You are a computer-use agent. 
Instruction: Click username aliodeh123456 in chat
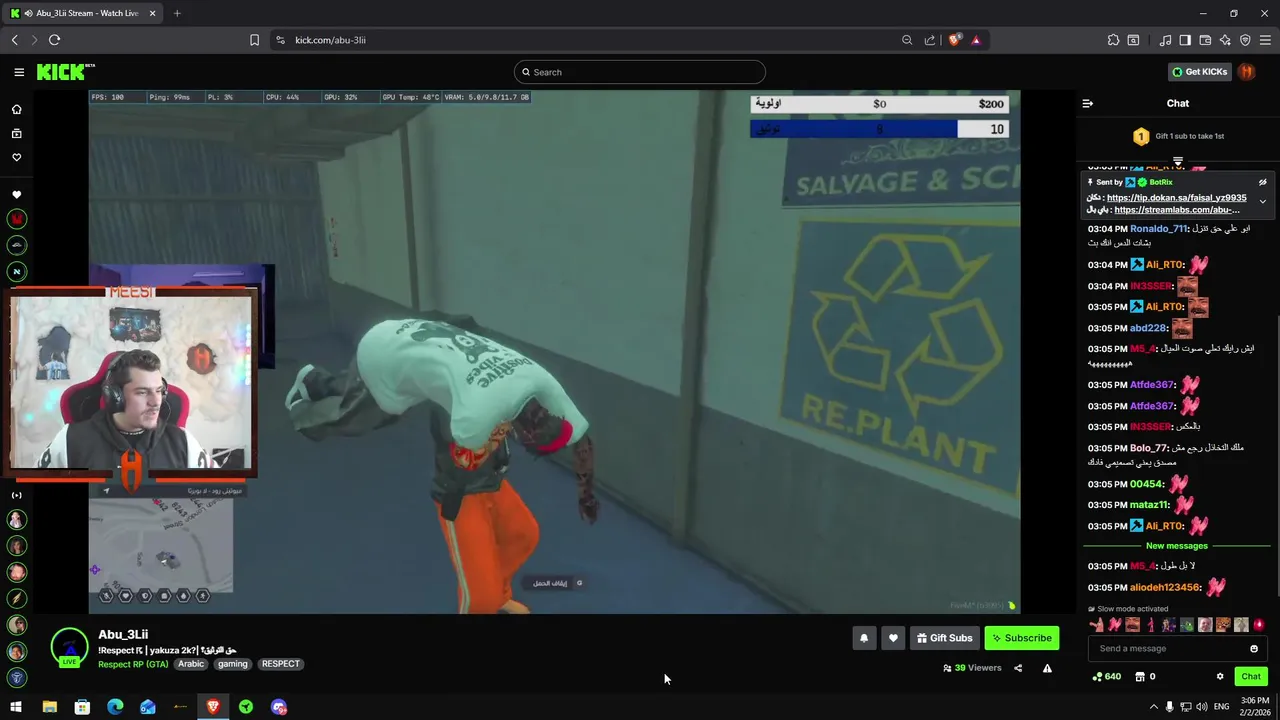(x=1164, y=588)
